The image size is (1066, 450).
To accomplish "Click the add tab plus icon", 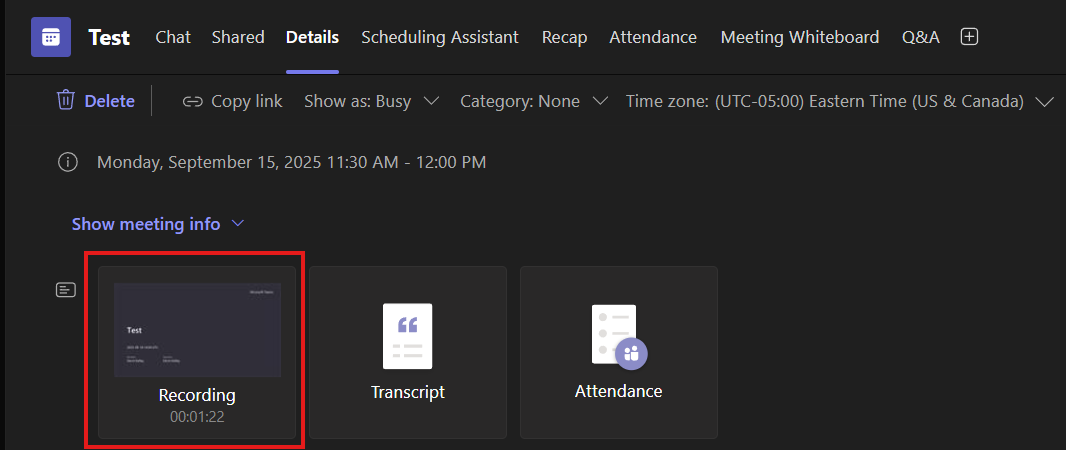I will [x=968, y=37].
